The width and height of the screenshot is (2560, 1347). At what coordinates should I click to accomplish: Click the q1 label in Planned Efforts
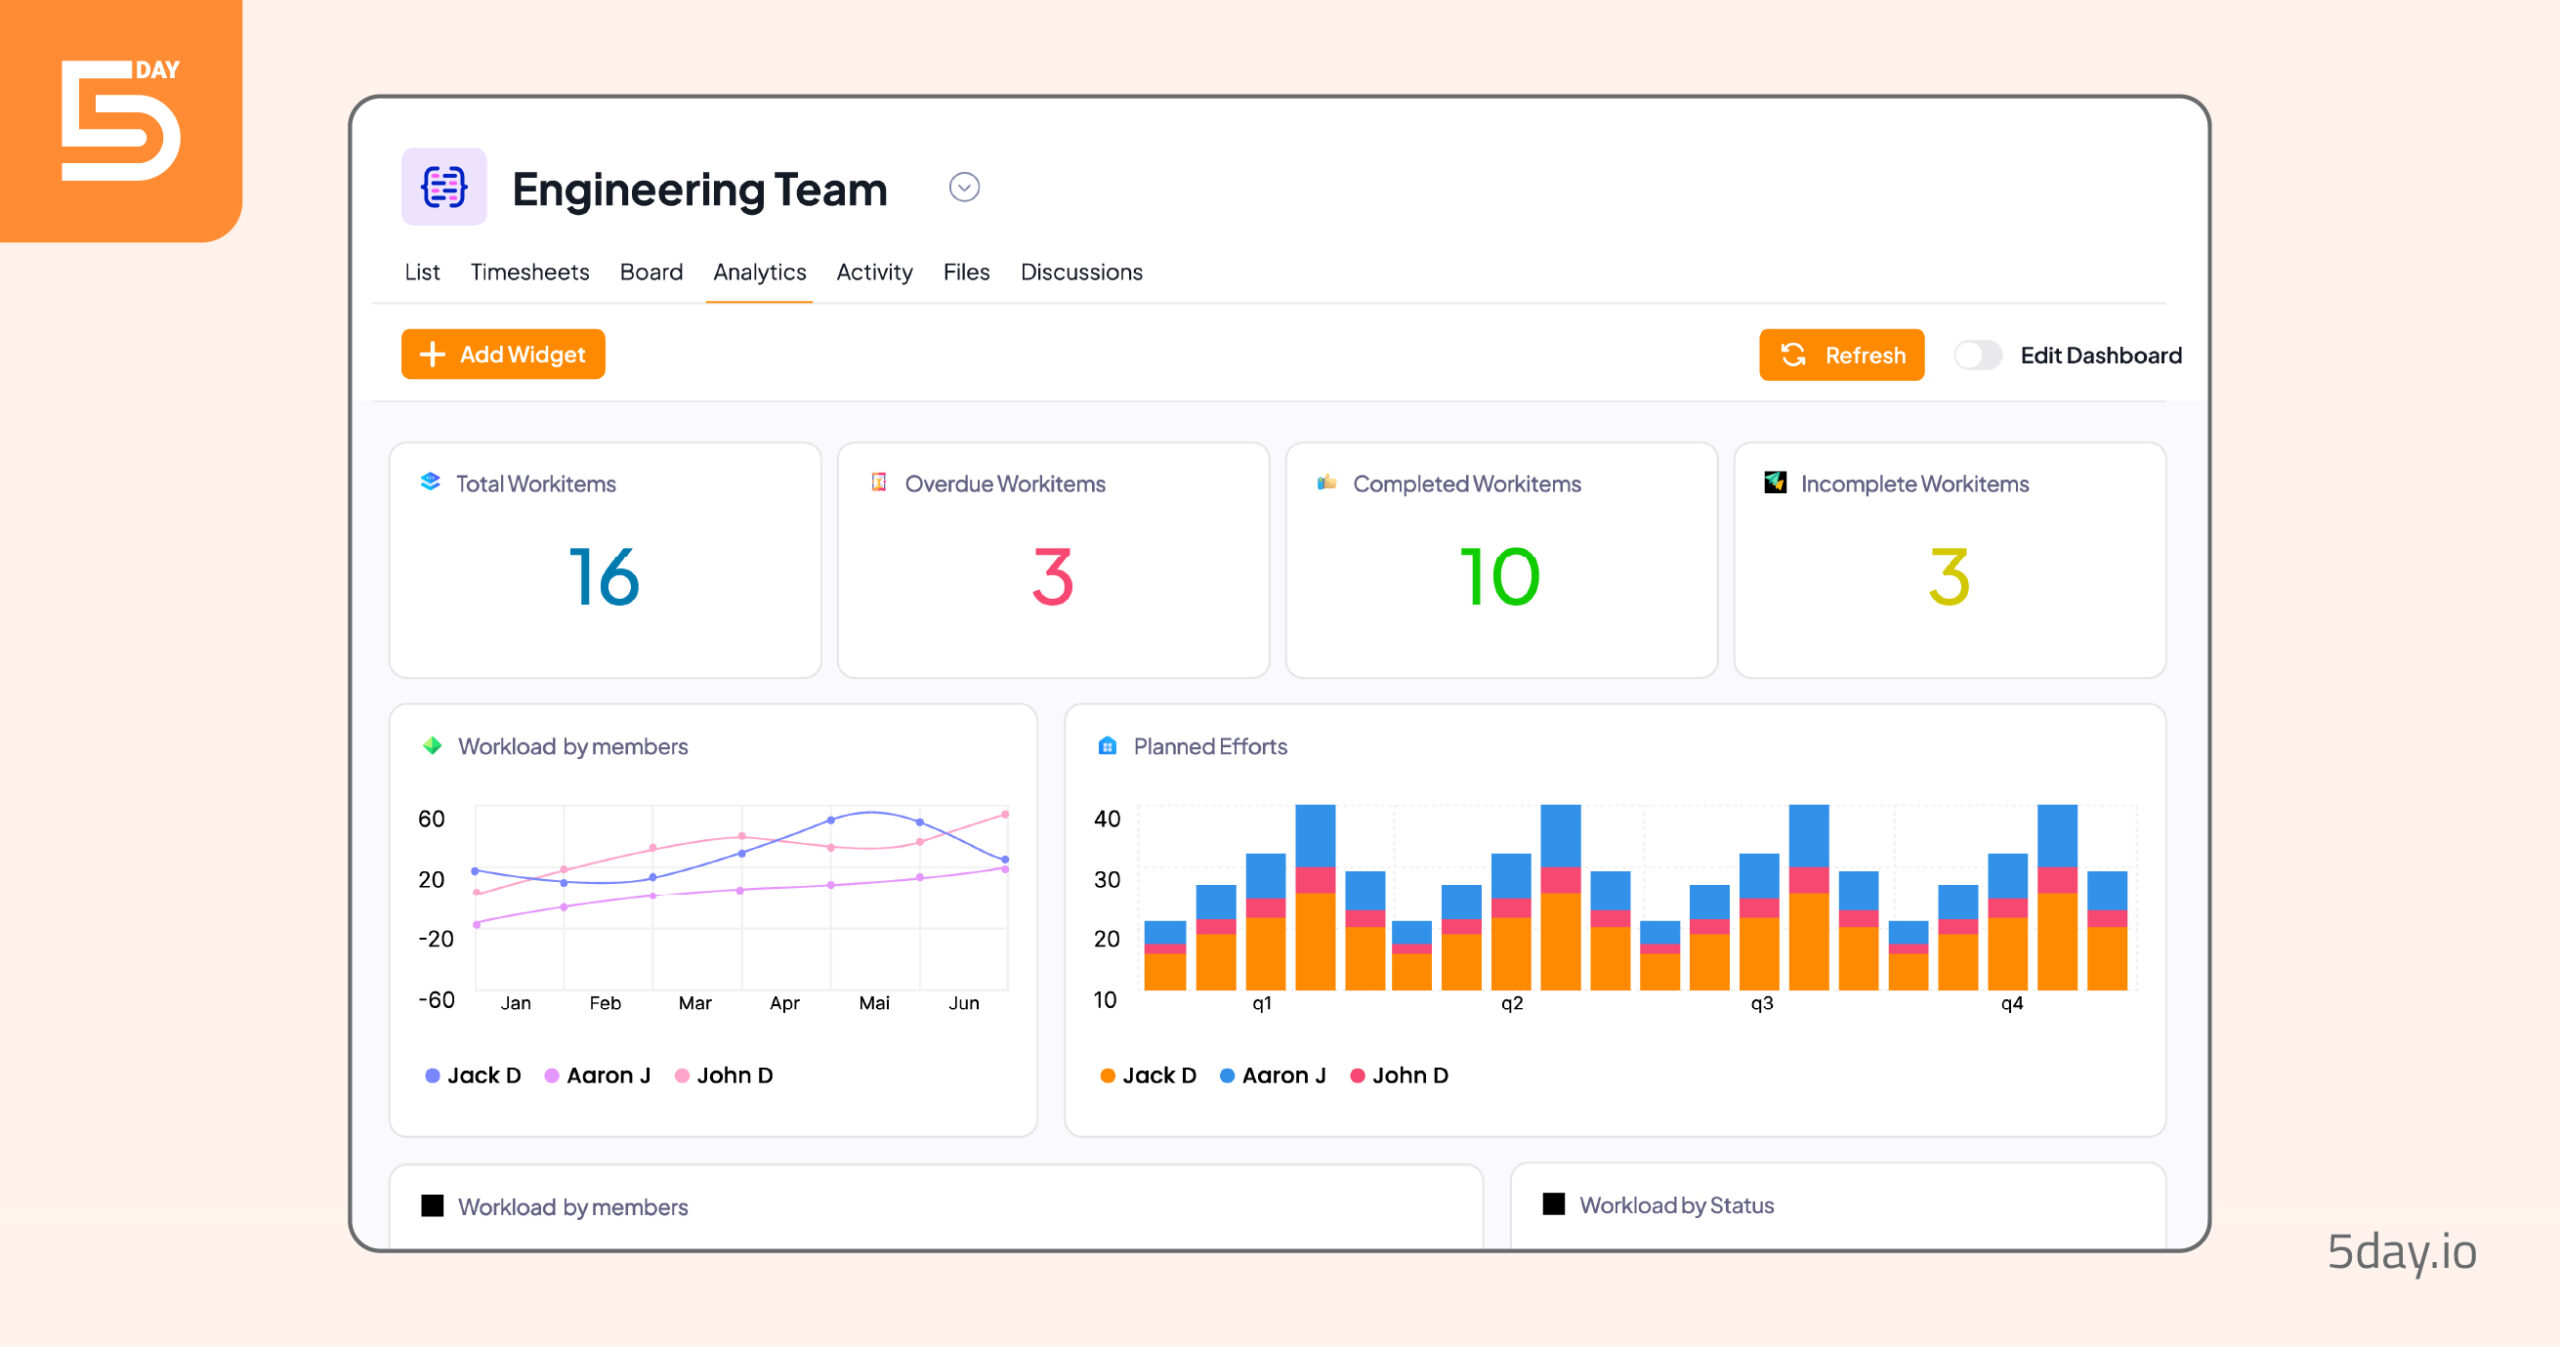(1262, 1003)
